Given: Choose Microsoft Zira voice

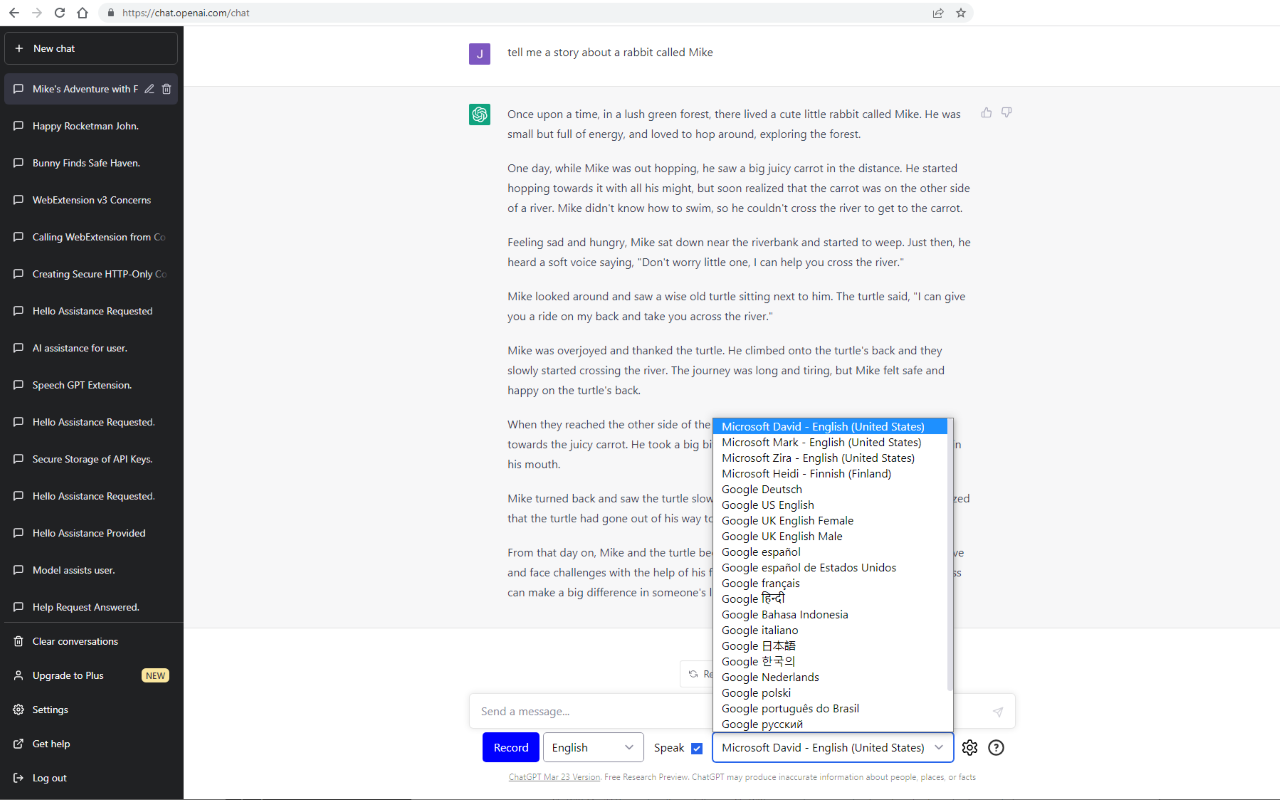Looking at the screenshot, I should click(x=830, y=458).
